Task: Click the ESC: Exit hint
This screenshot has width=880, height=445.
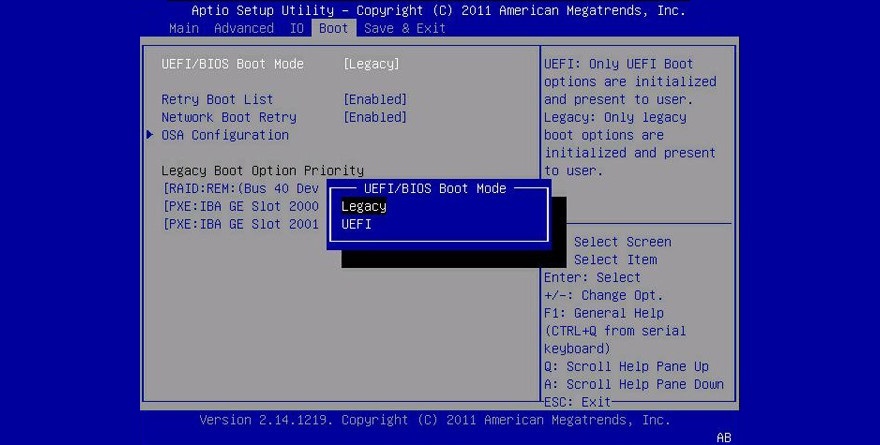Action: [x=577, y=401]
